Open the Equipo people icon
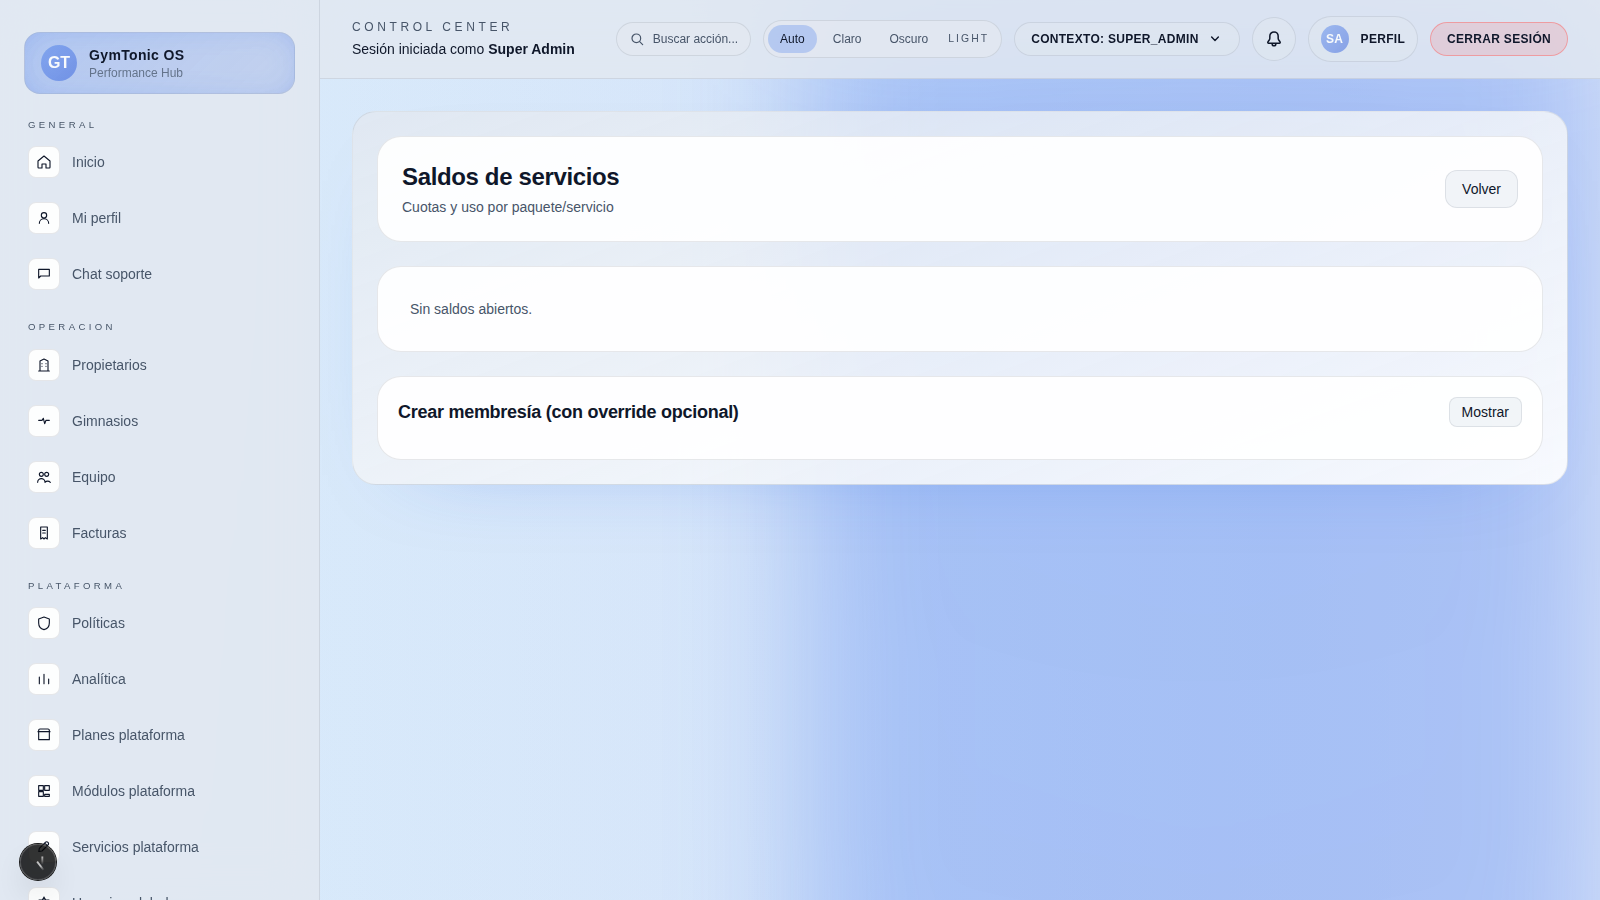1600x900 pixels. click(x=44, y=477)
